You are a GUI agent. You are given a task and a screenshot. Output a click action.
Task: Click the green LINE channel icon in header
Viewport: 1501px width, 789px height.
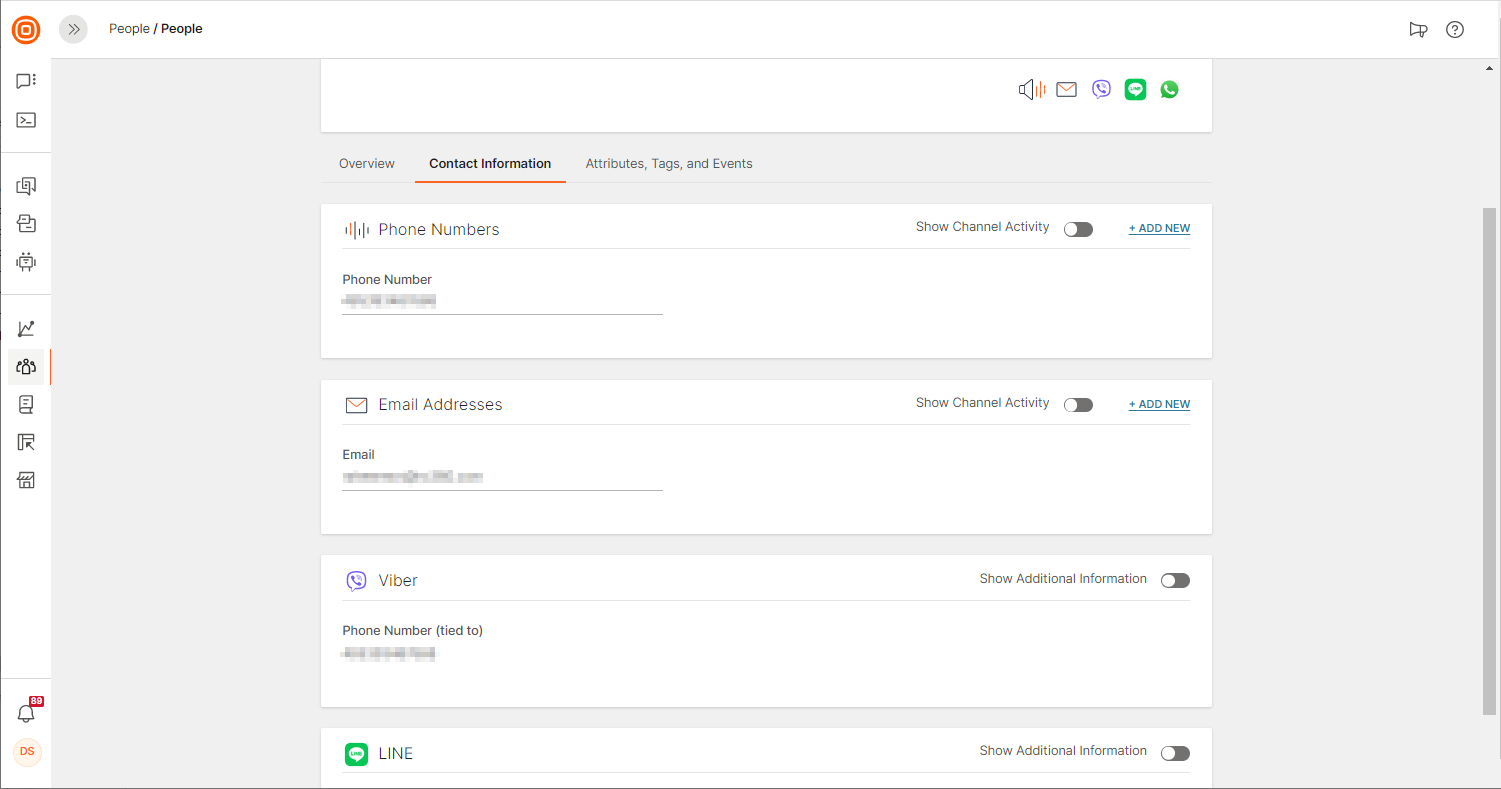pos(1135,90)
